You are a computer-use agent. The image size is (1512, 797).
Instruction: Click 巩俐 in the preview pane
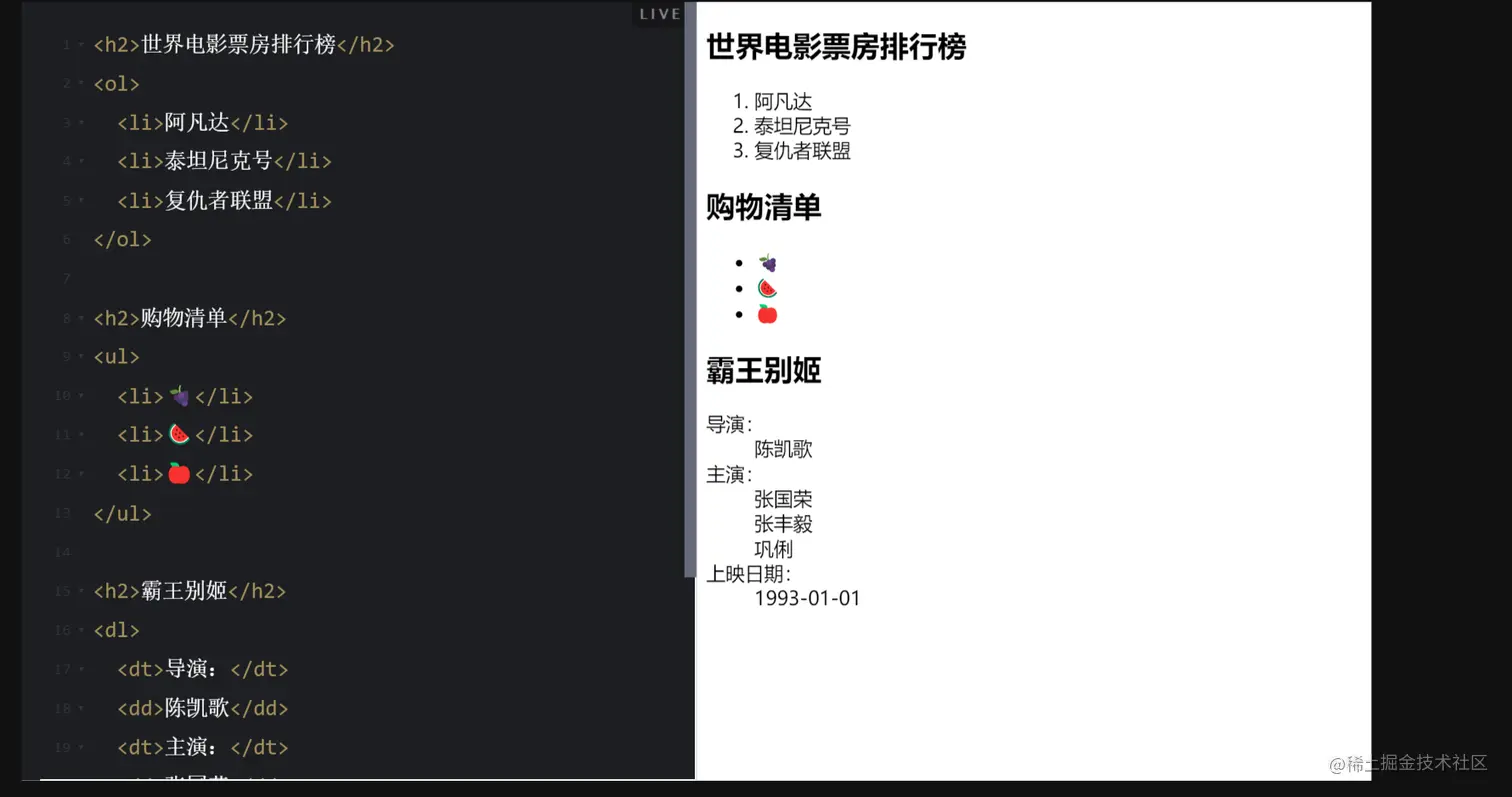pos(773,549)
